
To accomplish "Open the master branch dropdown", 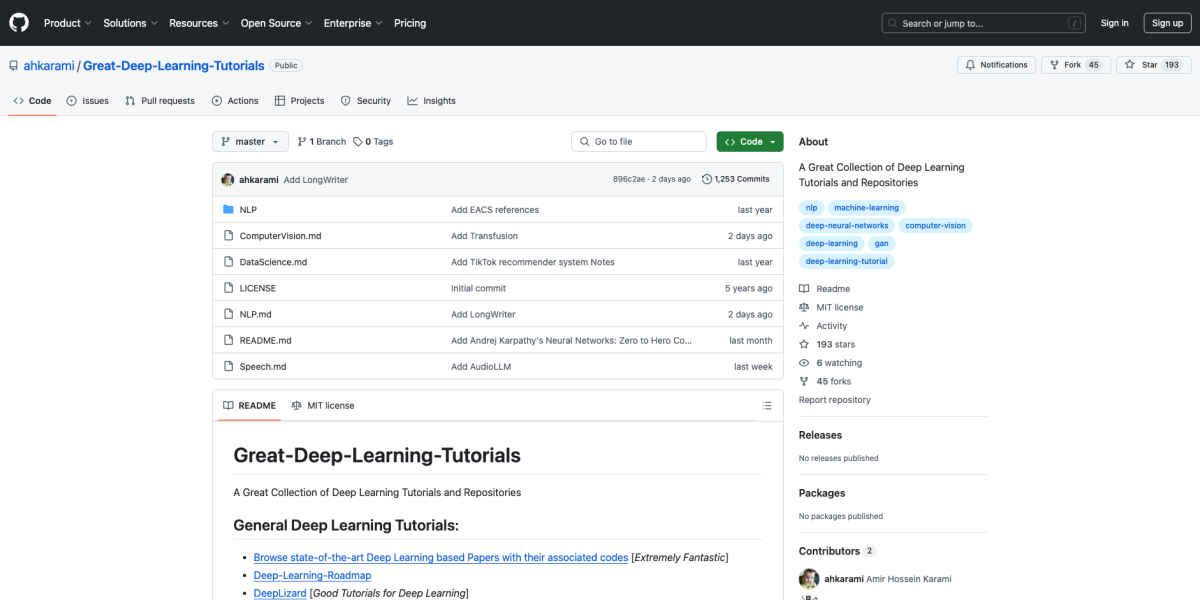I will (x=249, y=141).
